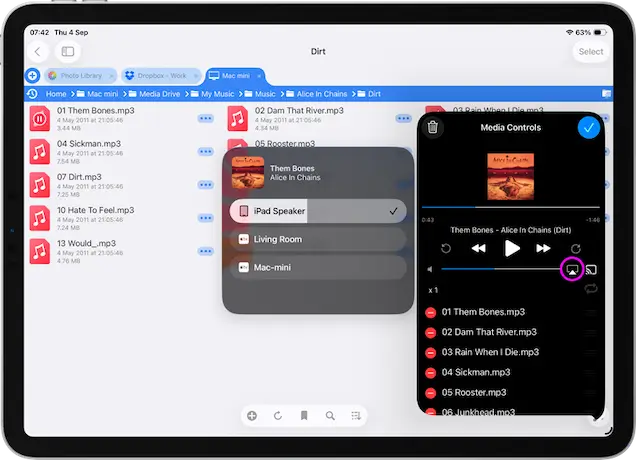
Task: Delete playlist with the trash icon
Action: point(432,127)
